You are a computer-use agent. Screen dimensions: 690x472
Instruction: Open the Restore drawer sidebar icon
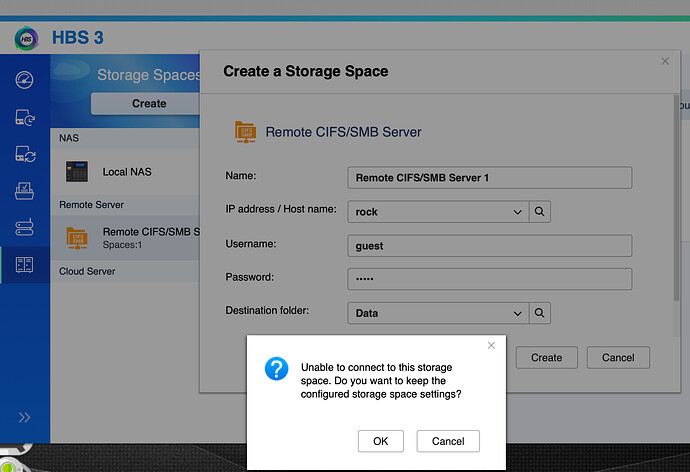point(24,191)
